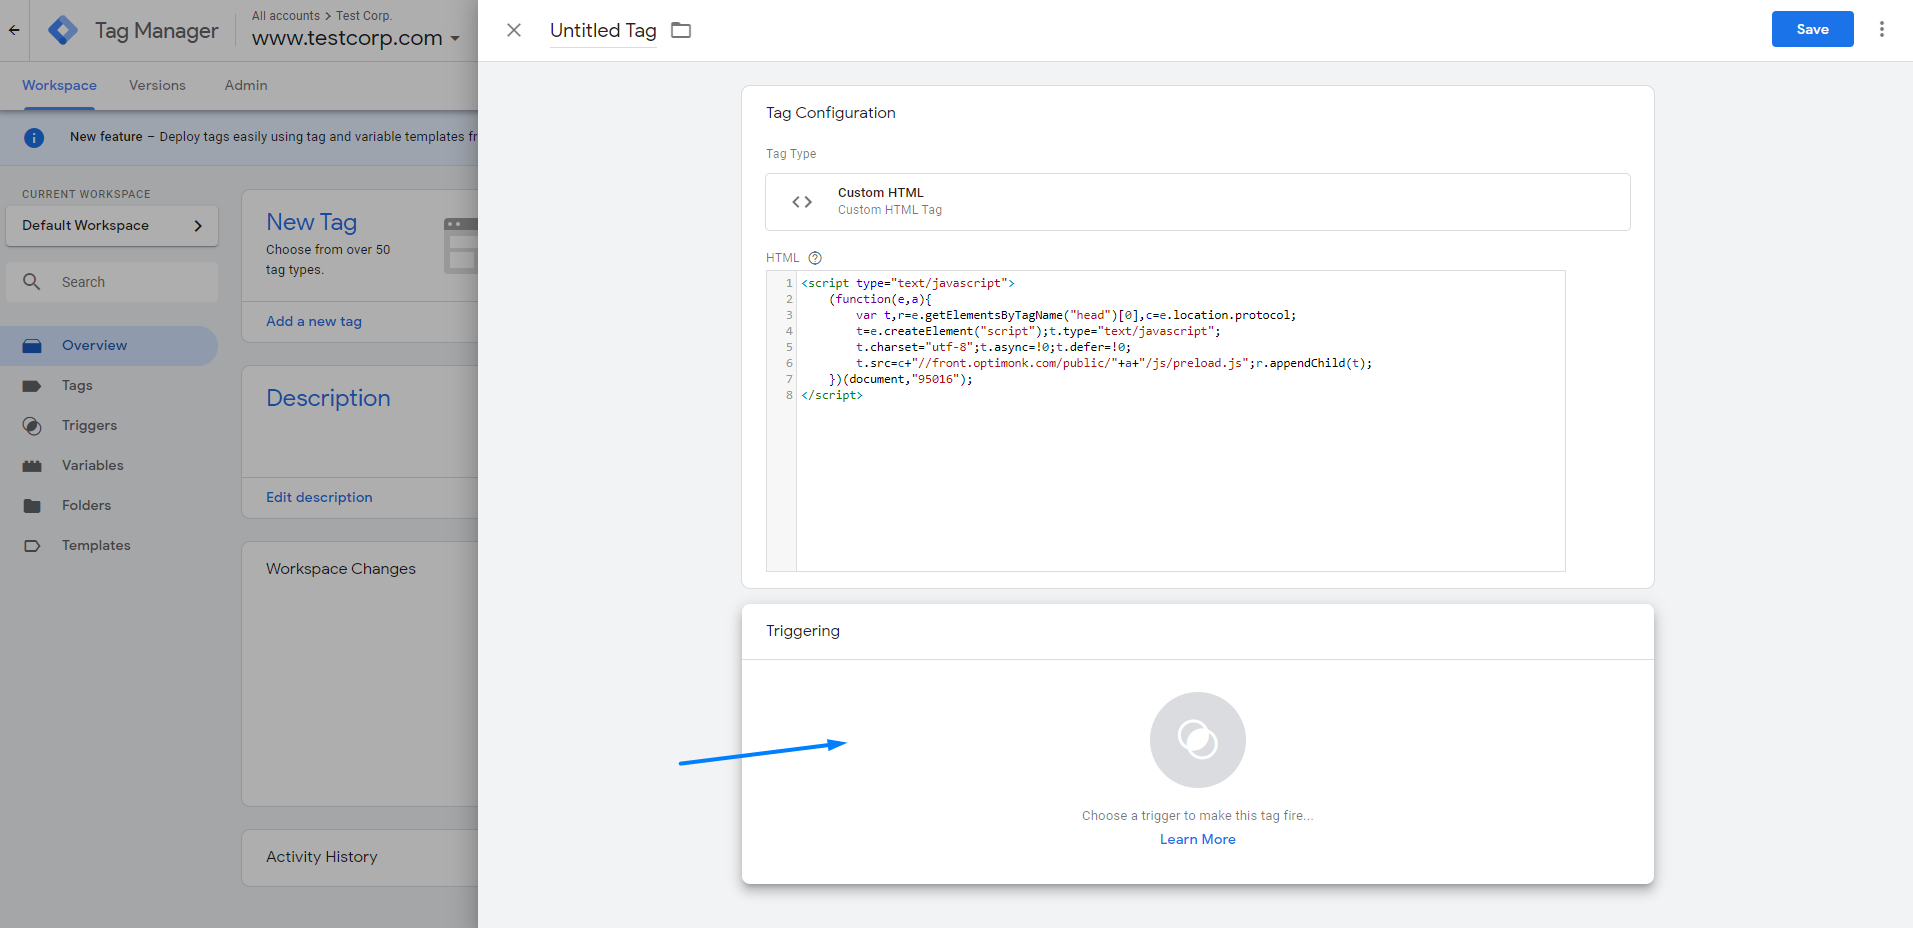Click the New Tag card title
1913x928 pixels.
(x=312, y=222)
